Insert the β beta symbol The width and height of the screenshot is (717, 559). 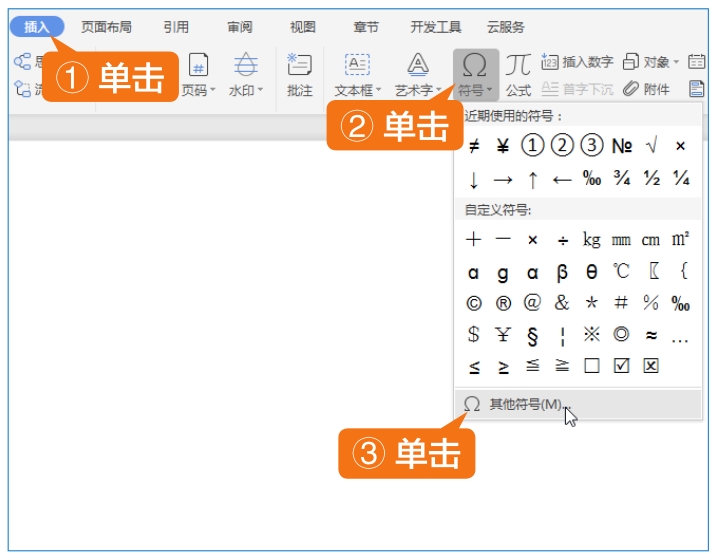(x=562, y=273)
